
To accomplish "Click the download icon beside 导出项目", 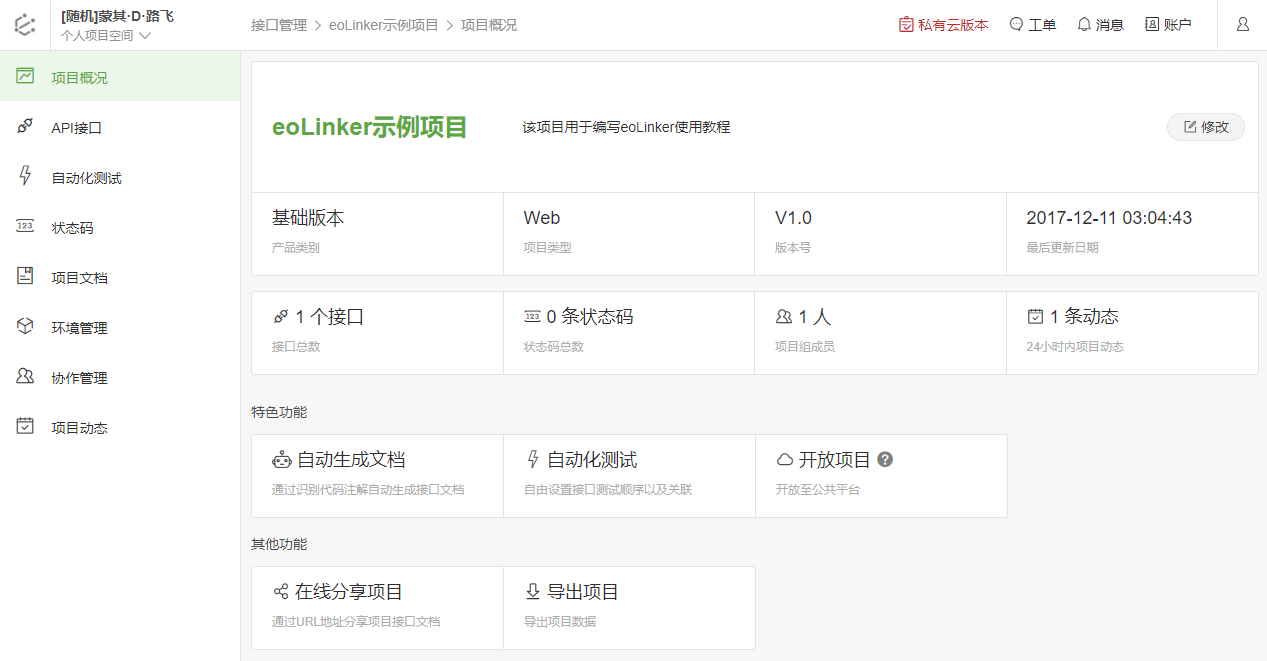I will [533, 592].
